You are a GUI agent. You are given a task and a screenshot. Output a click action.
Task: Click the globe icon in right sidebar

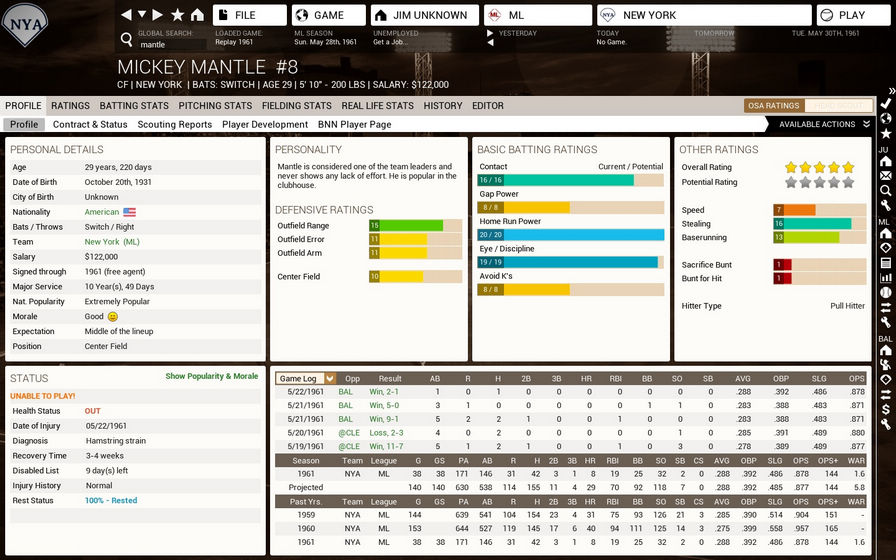coord(885,118)
